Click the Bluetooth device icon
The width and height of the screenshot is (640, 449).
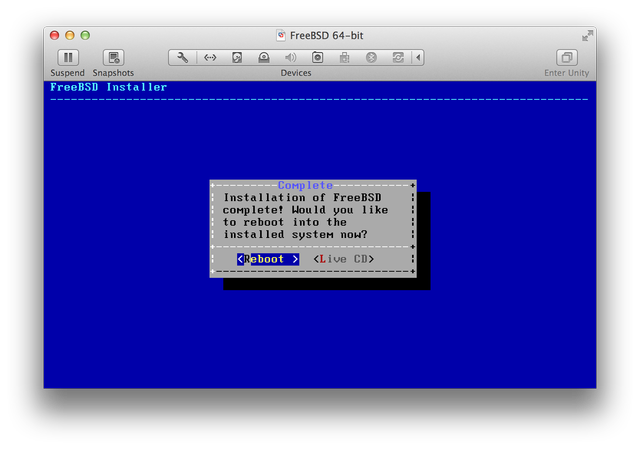pos(371,58)
